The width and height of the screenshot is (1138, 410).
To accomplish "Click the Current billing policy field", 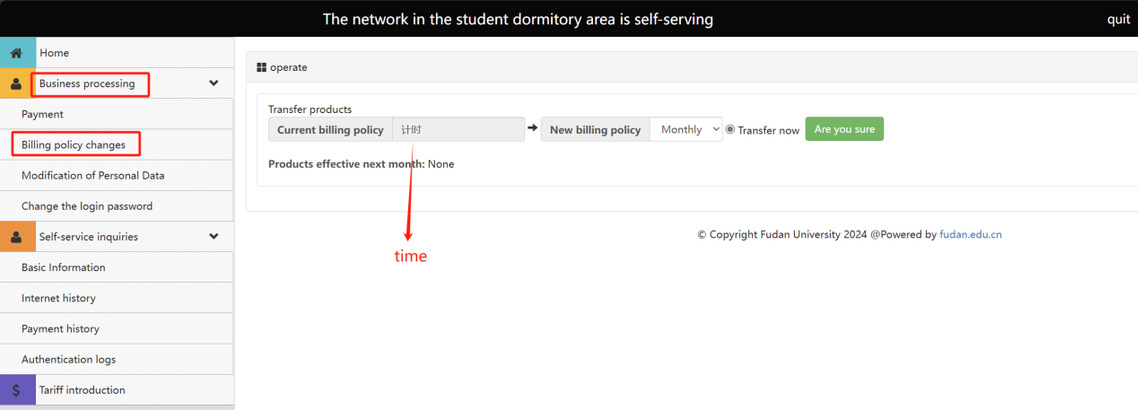I will click(458, 130).
